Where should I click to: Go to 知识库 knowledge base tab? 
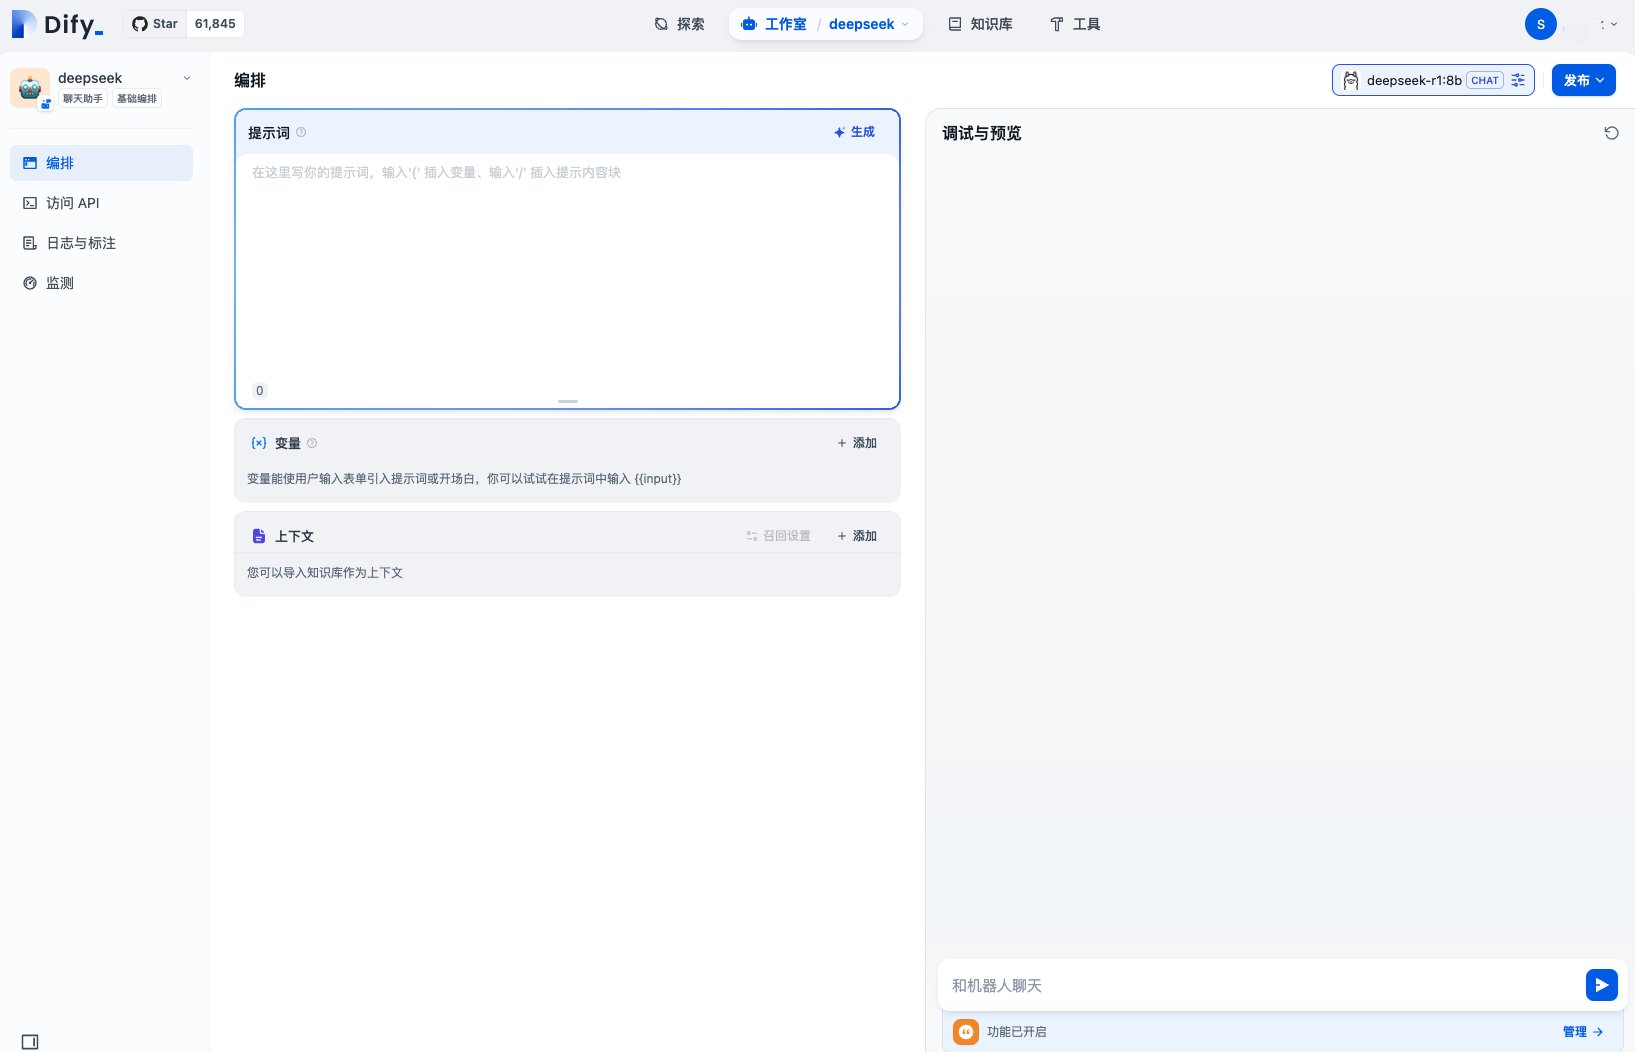980,24
